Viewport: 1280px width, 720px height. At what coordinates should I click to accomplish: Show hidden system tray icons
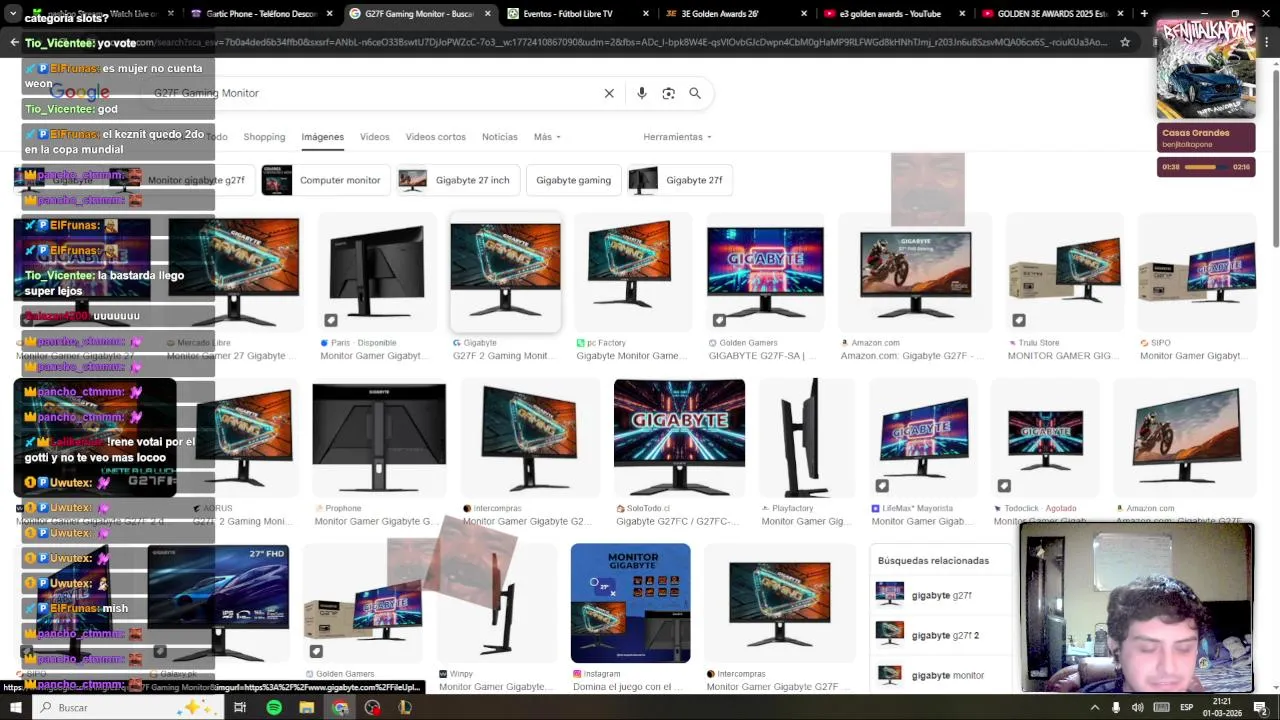tap(1094, 707)
